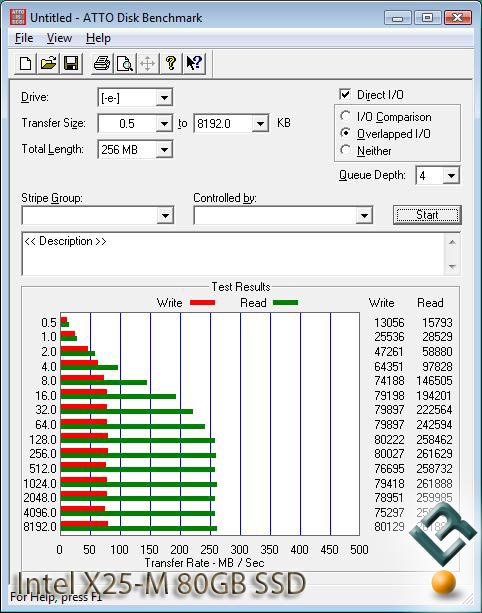Select the Neither radio button

point(345,150)
